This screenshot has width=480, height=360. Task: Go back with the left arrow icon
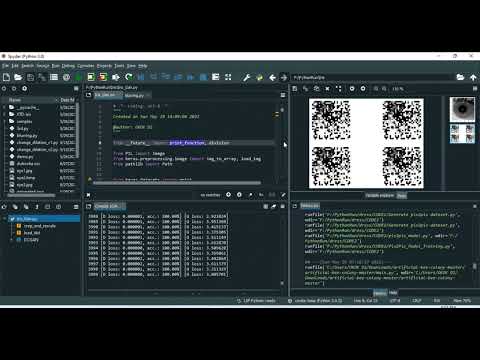pyautogui.click(x=272, y=78)
